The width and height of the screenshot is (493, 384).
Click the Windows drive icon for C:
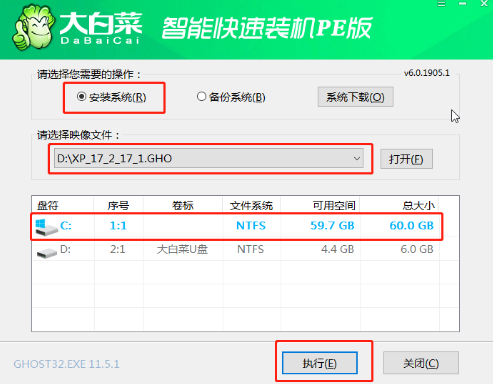click(46, 227)
